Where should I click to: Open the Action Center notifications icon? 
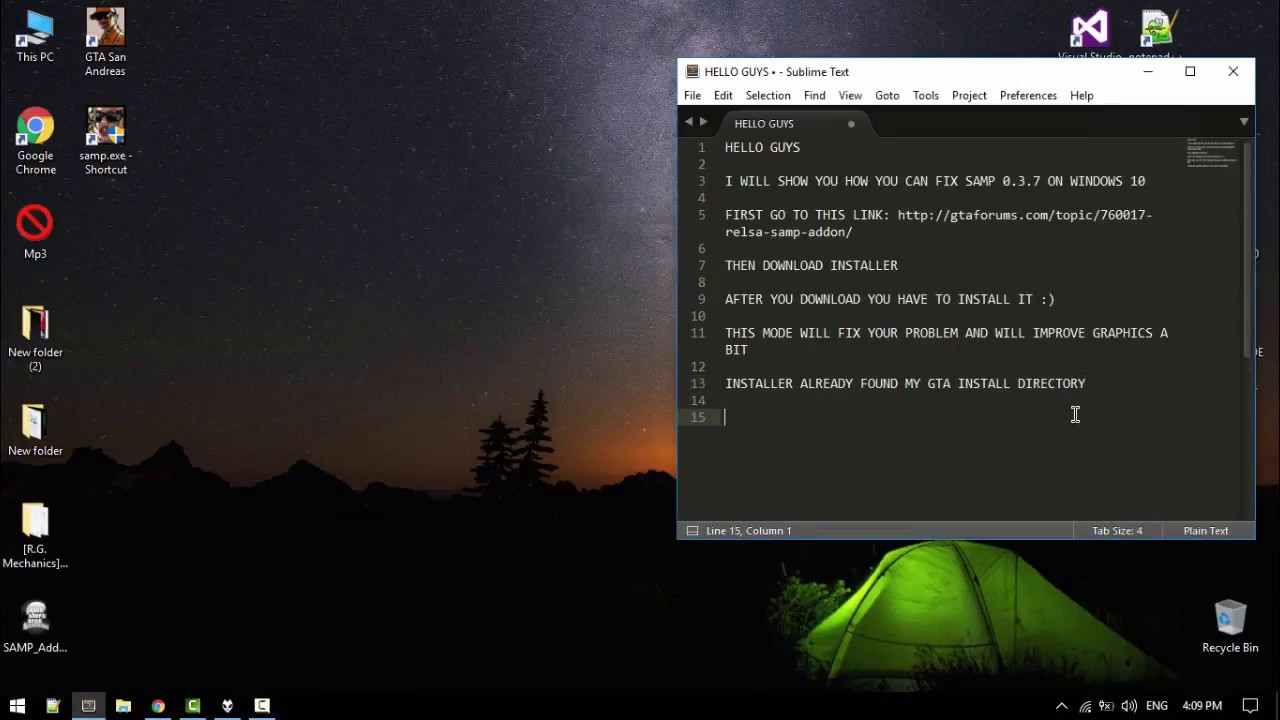click(x=1250, y=706)
